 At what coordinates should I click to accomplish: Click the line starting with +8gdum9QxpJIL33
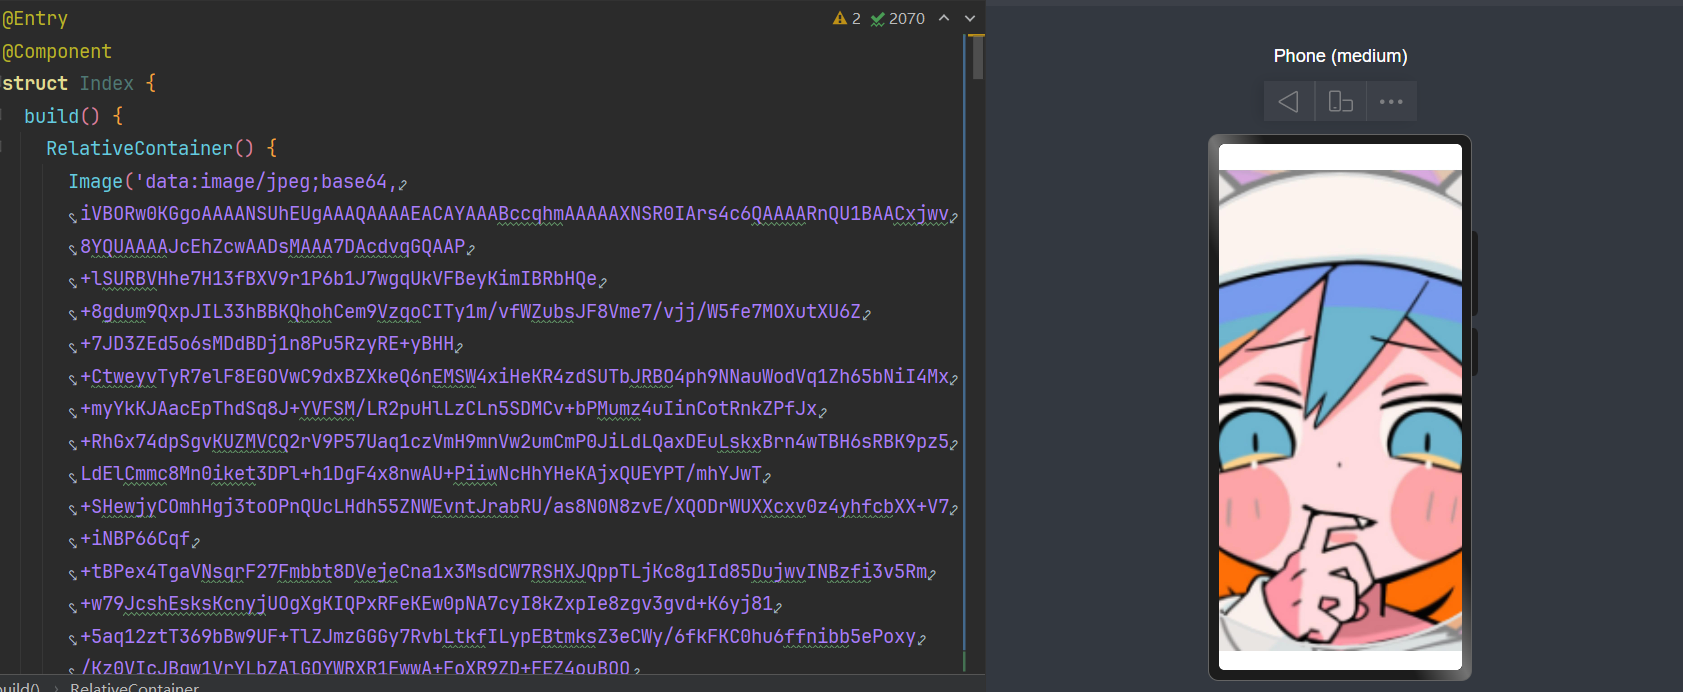coord(470,311)
